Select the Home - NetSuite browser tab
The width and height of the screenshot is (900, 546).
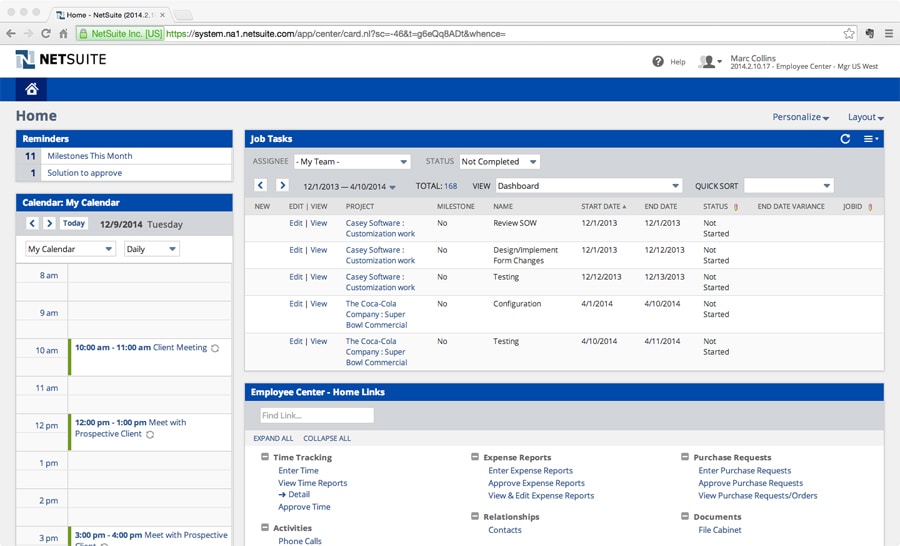coord(109,15)
